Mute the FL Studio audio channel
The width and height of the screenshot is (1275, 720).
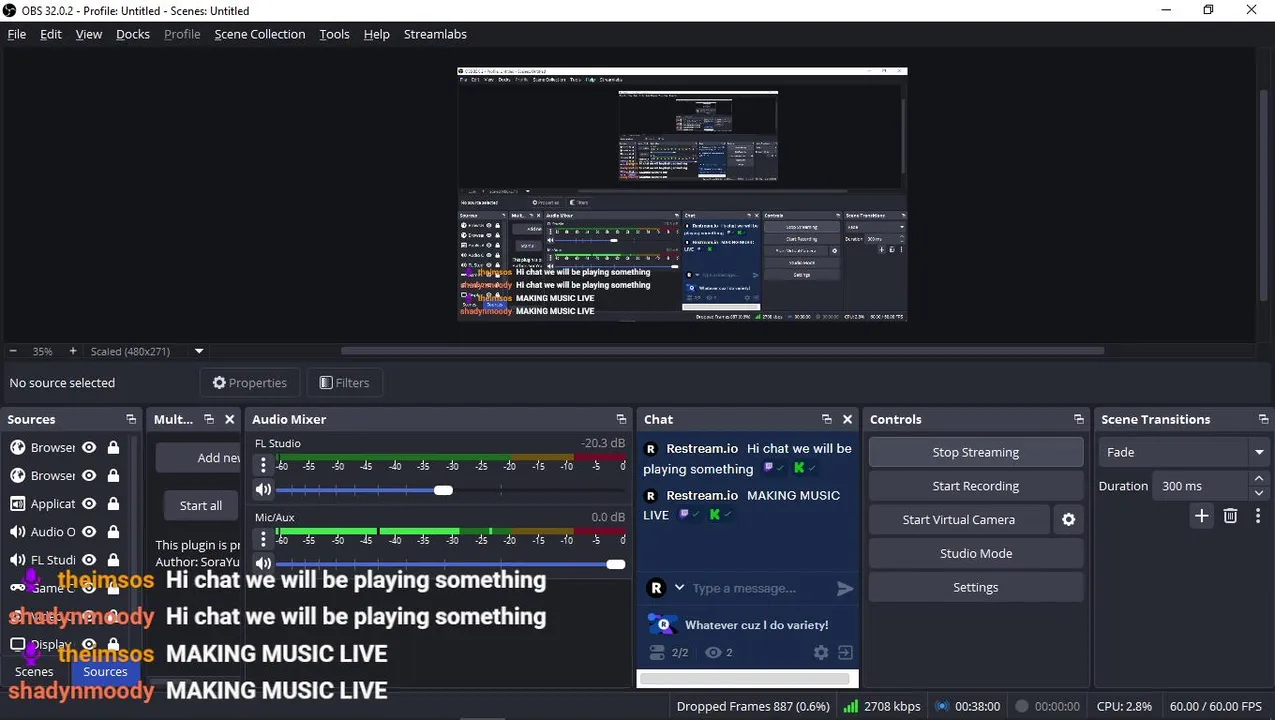click(x=263, y=490)
